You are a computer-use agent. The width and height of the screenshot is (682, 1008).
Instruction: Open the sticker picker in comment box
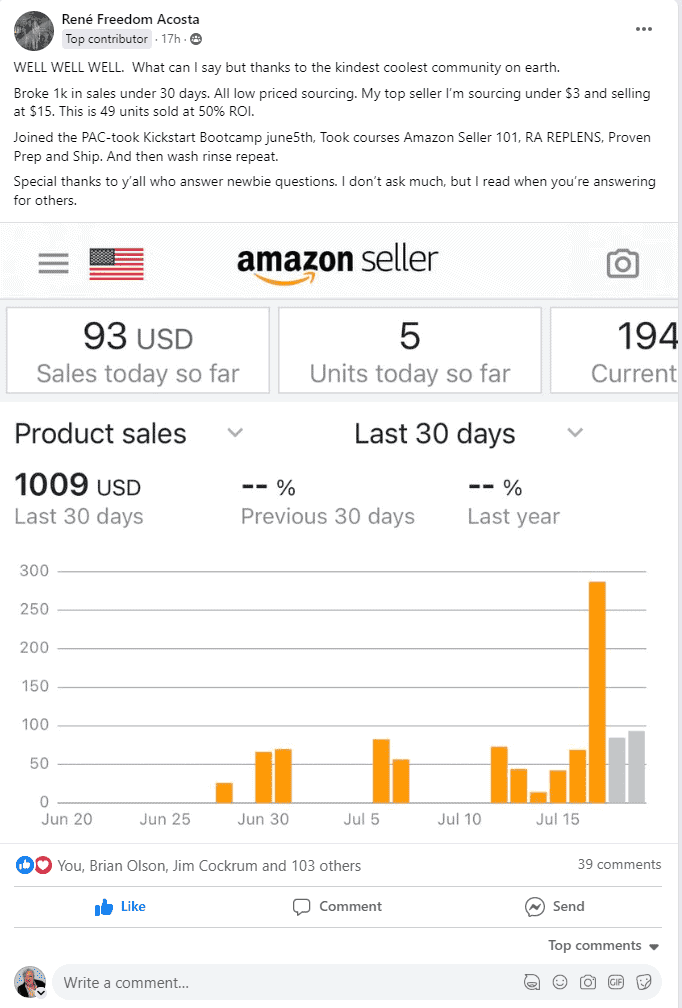coord(644,982)
